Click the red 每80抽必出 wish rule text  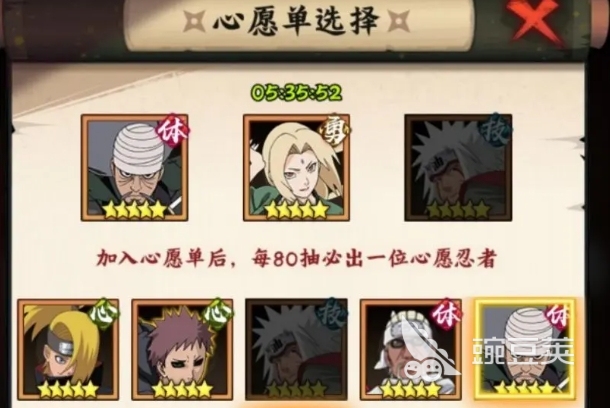[296, 258]
